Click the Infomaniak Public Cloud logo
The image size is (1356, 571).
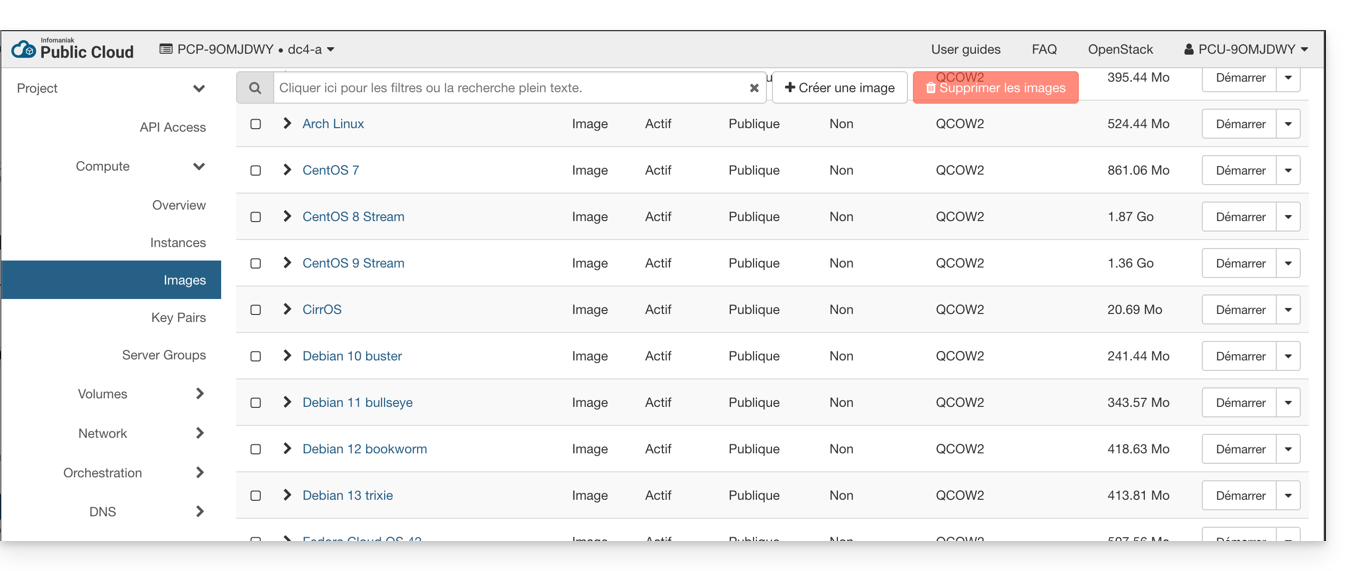click(x=72, y=49)
